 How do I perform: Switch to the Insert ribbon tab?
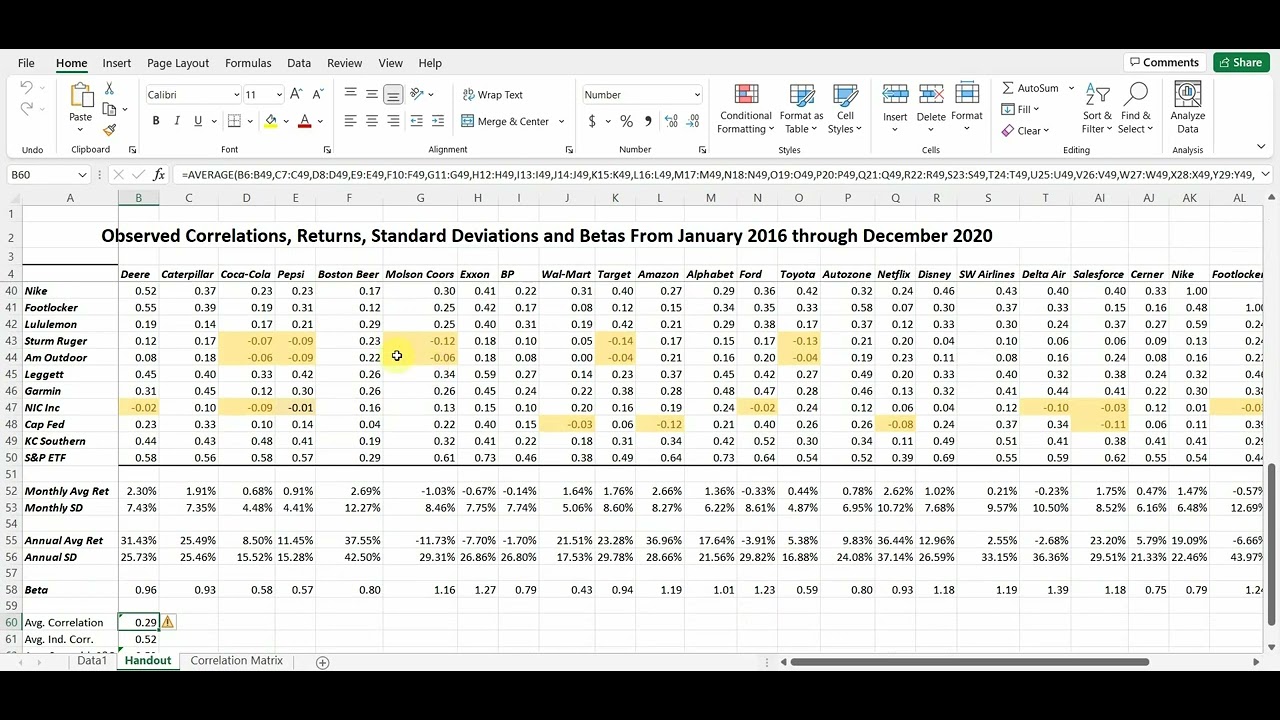[x=117, y=63]
